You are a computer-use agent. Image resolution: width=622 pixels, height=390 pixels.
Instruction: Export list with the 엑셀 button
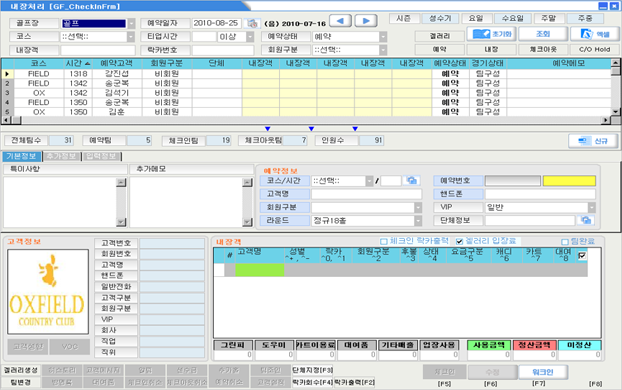point(595,34)
